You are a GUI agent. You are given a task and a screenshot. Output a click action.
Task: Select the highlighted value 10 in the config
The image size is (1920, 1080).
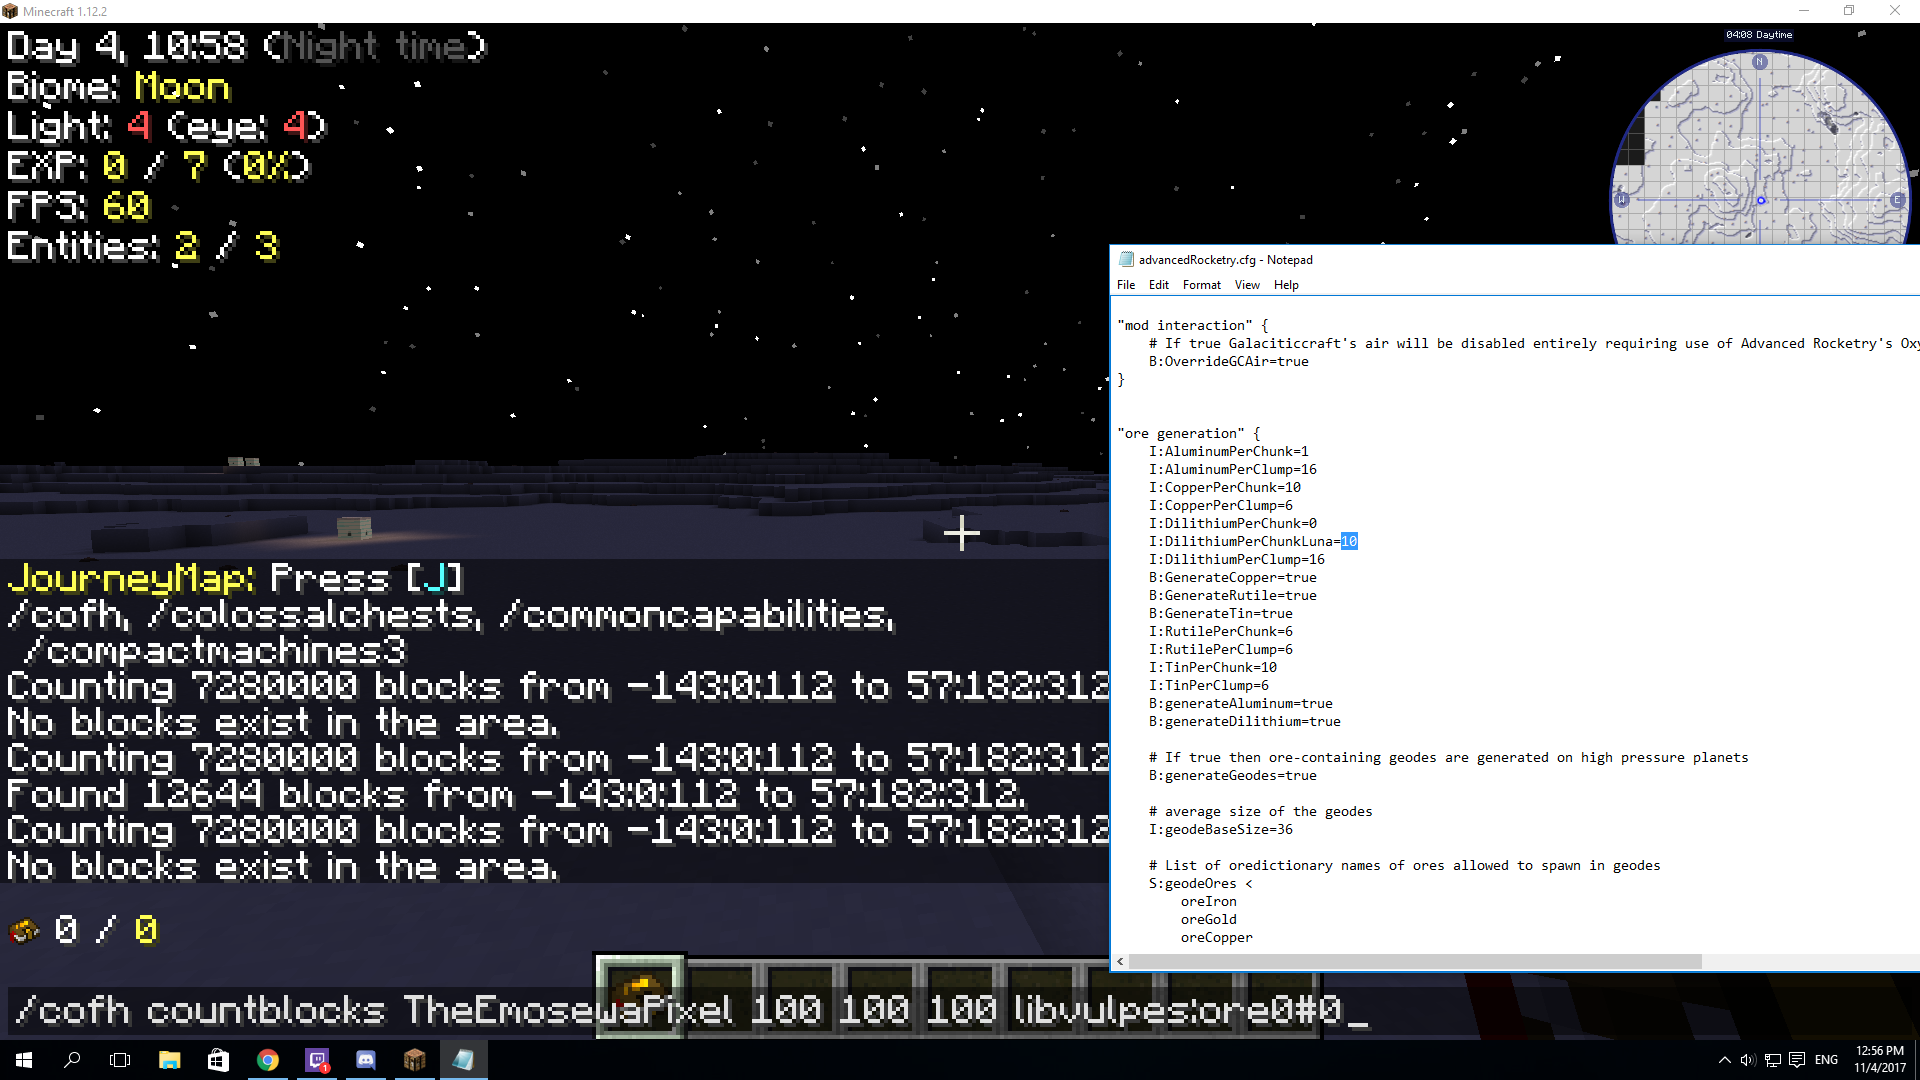[1350, 541]
